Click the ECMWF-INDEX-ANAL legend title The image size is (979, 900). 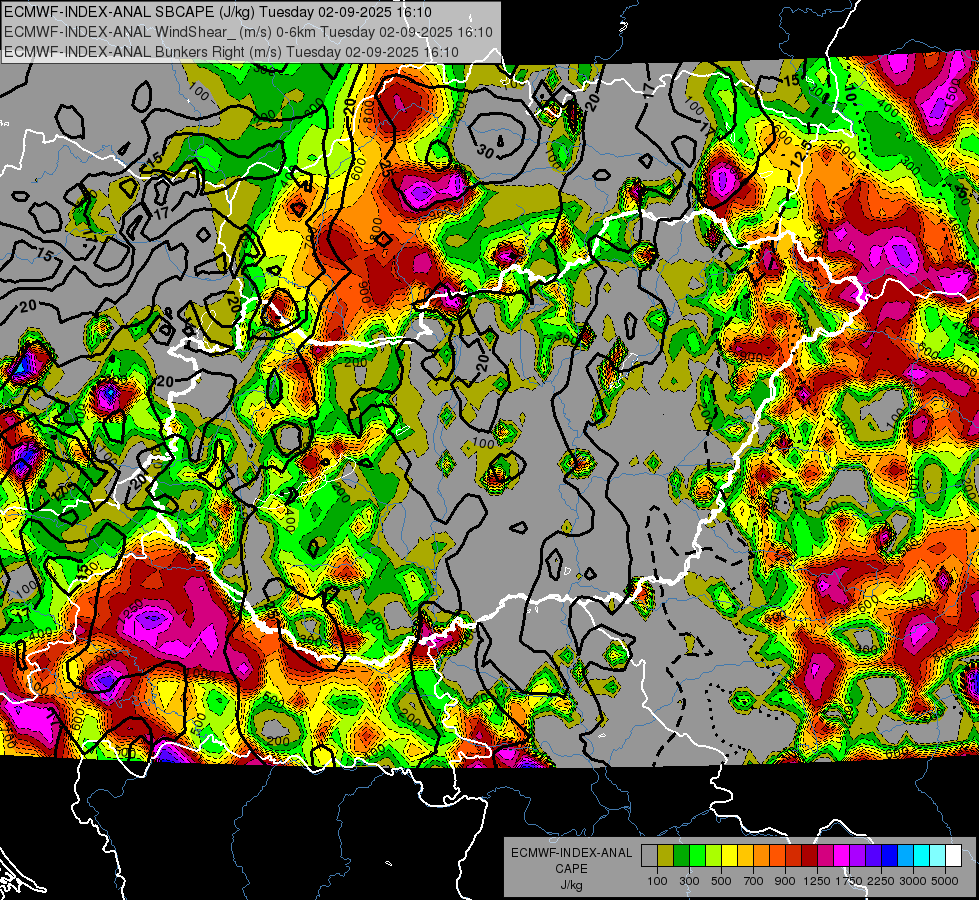(x=571, y=853)
